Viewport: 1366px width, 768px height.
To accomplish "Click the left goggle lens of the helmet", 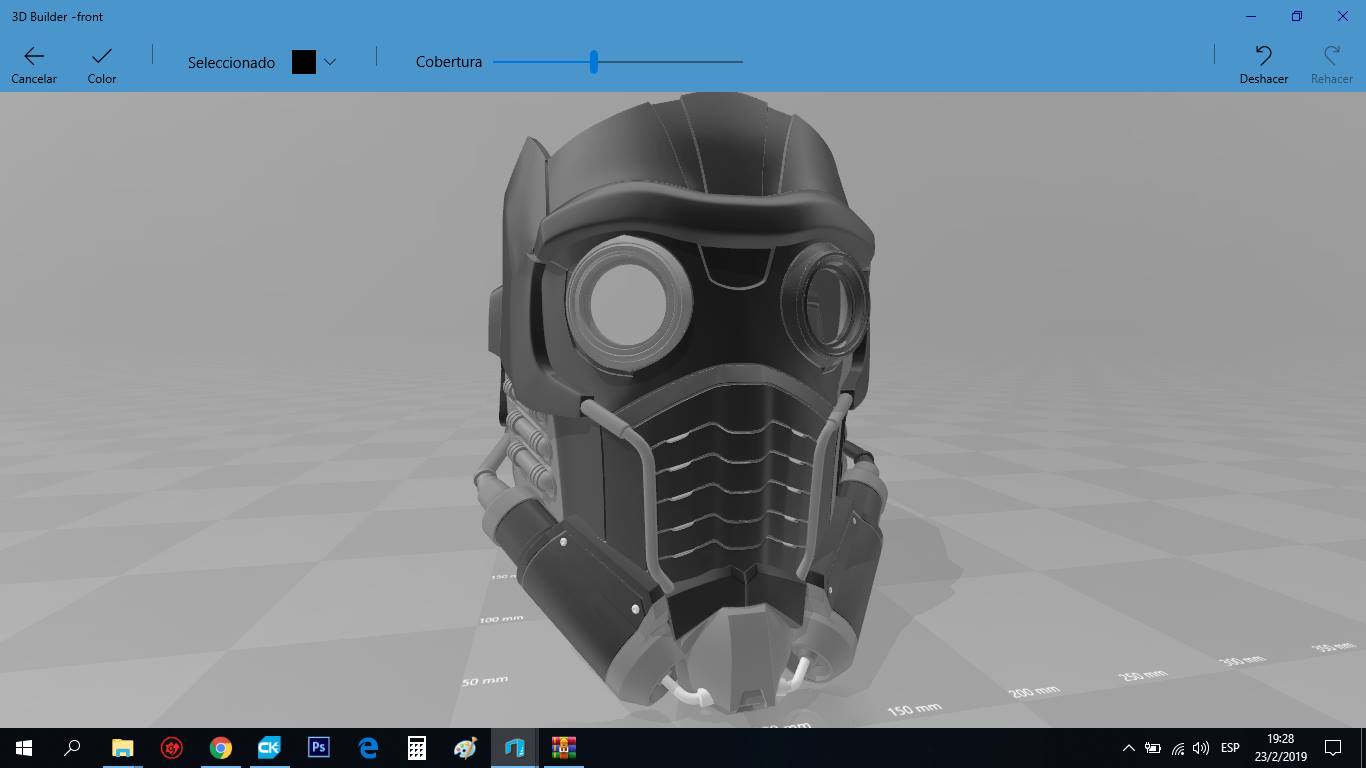I will pos(629,305).
